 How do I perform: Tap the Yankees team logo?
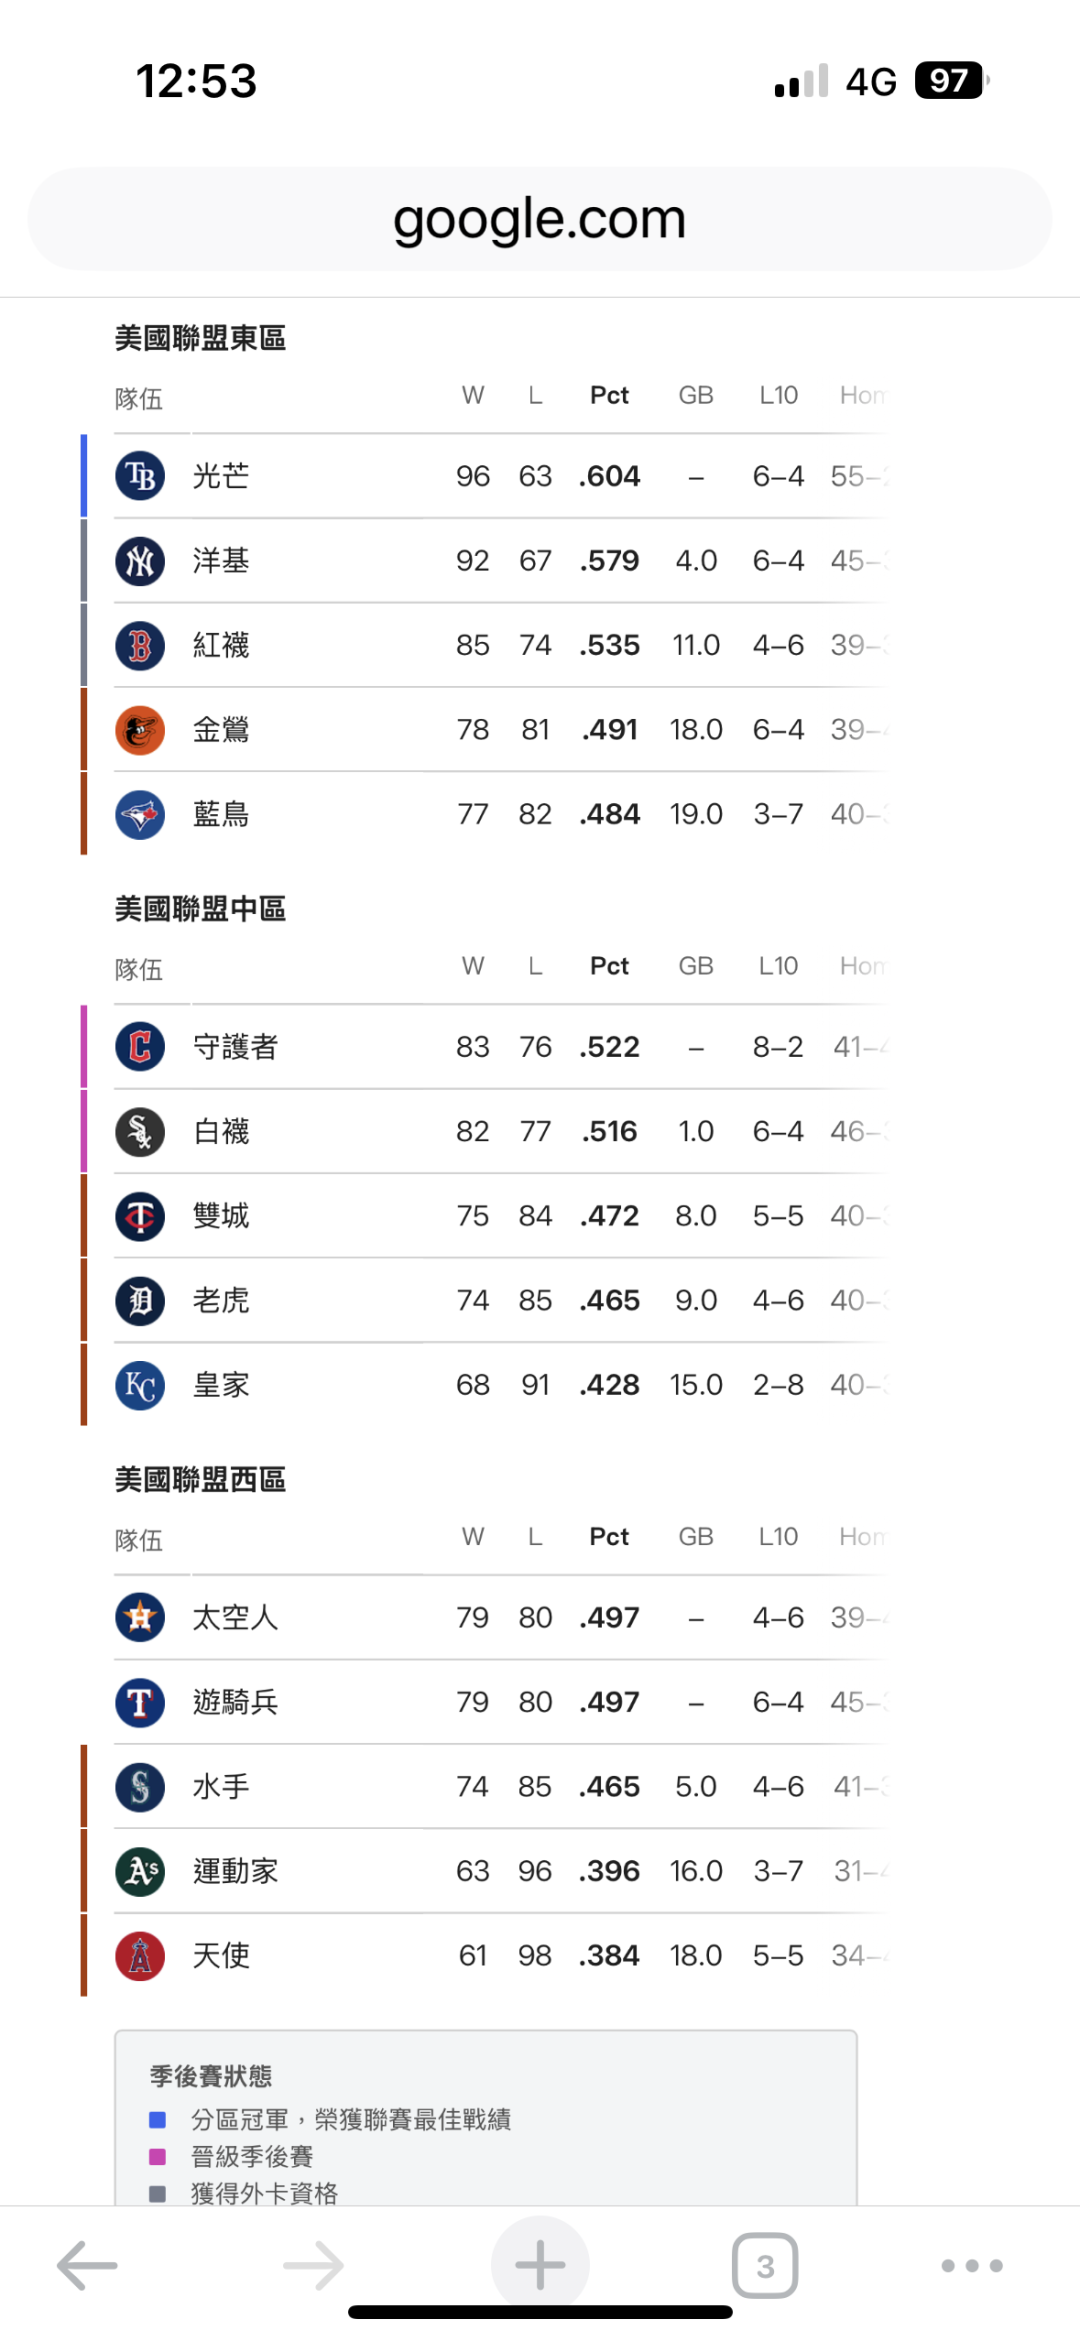click(140, 561)
